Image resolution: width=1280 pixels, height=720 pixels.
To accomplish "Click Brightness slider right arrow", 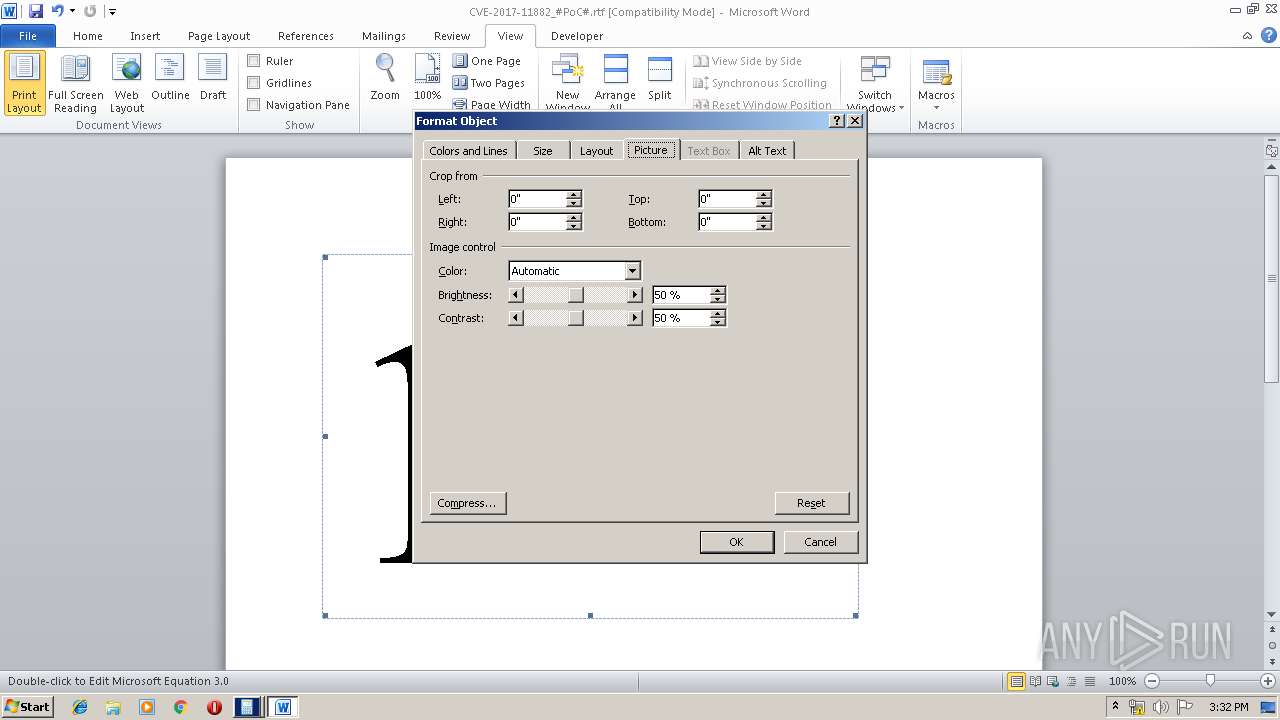I will [x=634, y=295].
